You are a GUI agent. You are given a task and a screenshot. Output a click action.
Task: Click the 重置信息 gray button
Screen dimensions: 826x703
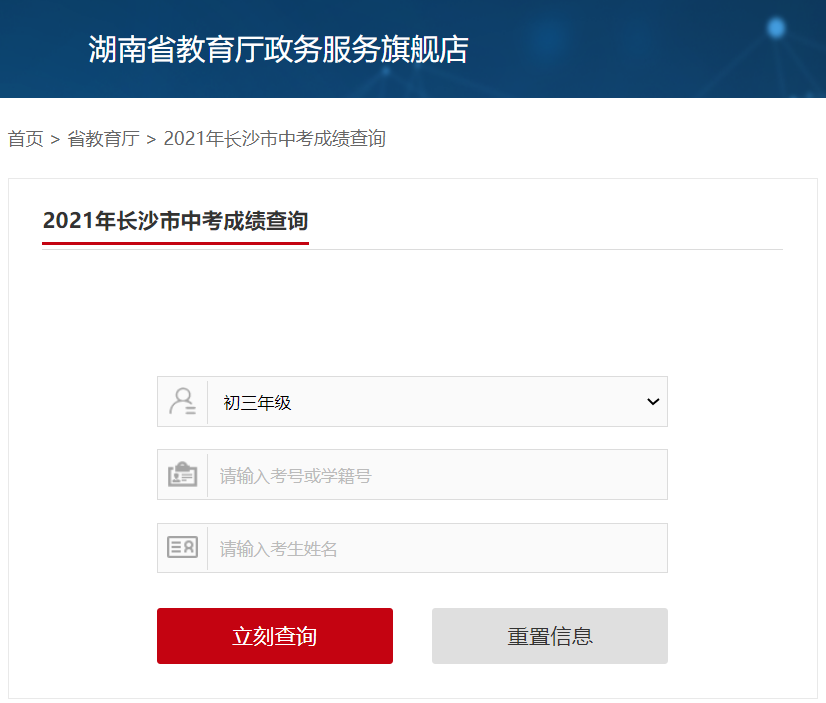(550, 636)
